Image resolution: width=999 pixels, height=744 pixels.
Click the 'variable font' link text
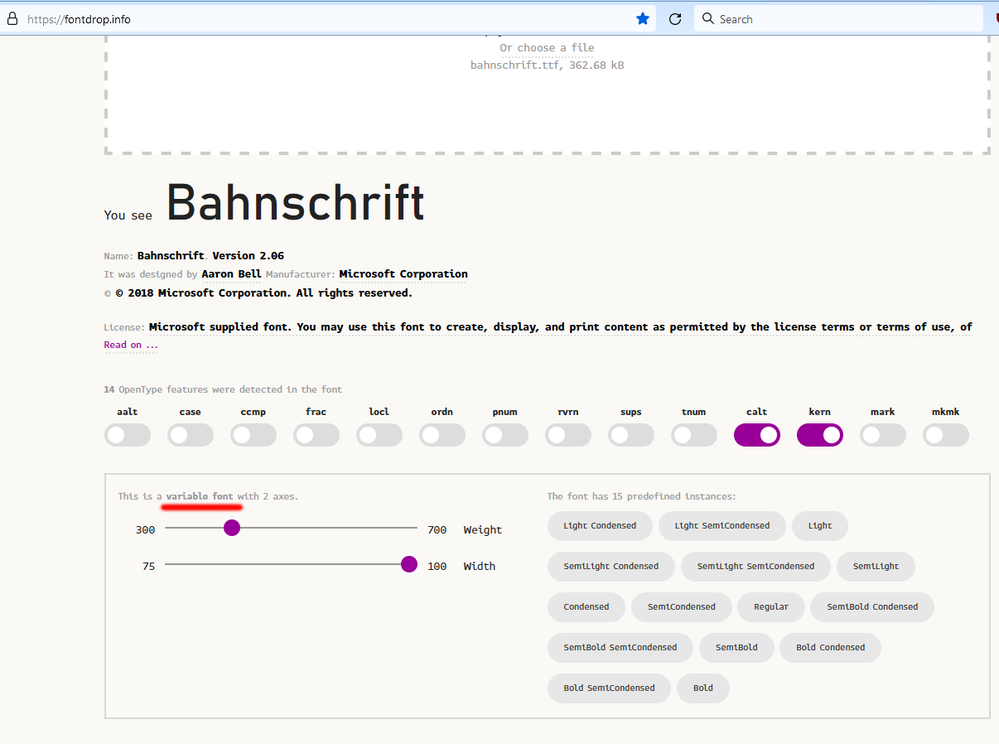coord(199,496)
